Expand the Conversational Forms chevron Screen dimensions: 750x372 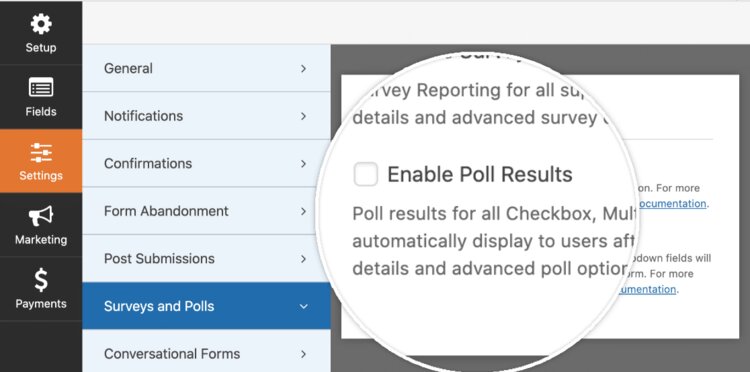click(303, 354)
